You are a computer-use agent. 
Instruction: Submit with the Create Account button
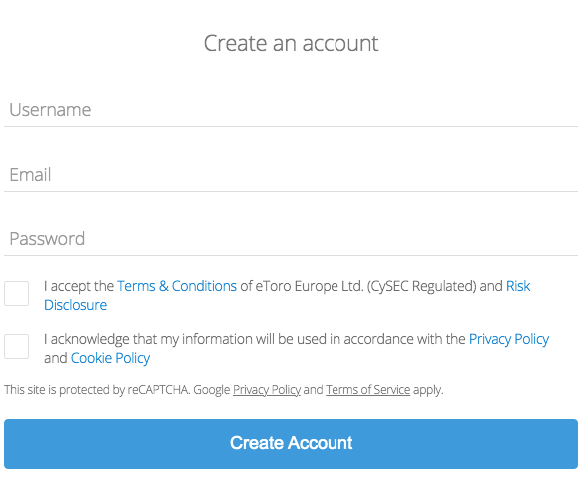click(291, 444)
